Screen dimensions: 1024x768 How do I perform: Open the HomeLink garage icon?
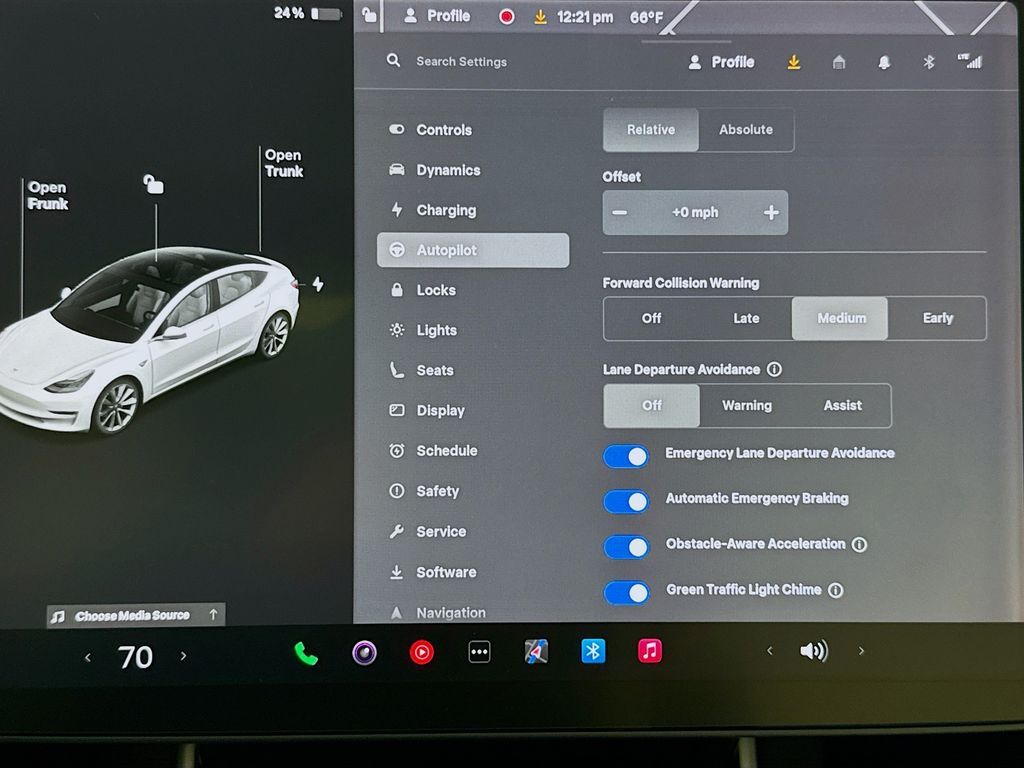click(x=839, y=62)
